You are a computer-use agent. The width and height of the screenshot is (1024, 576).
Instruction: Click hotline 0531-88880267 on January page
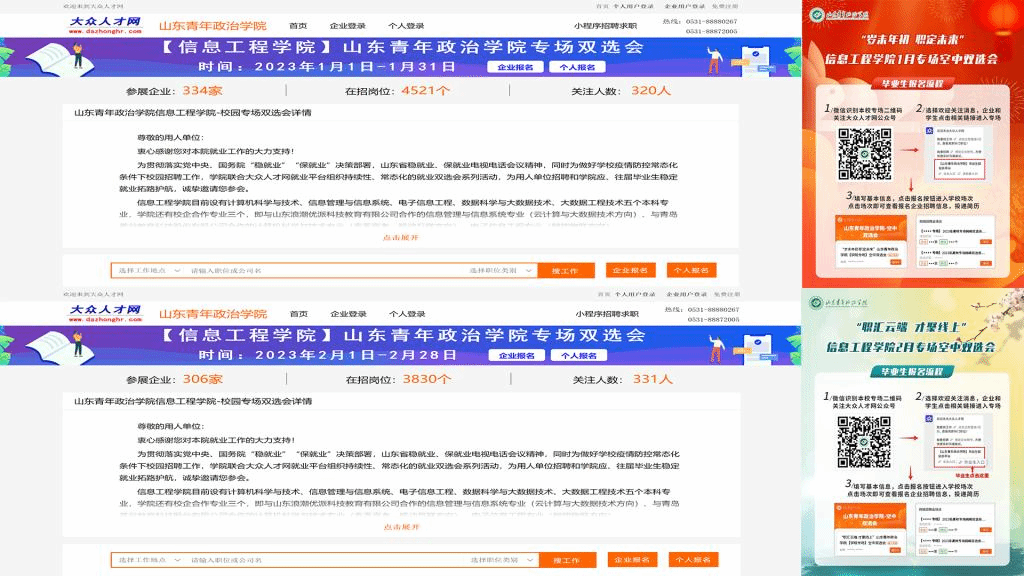[x=711, y=22]
